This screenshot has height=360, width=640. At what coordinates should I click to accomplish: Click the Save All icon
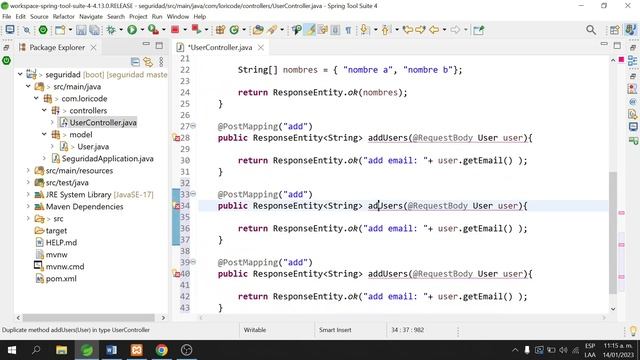tap(95, 30)
